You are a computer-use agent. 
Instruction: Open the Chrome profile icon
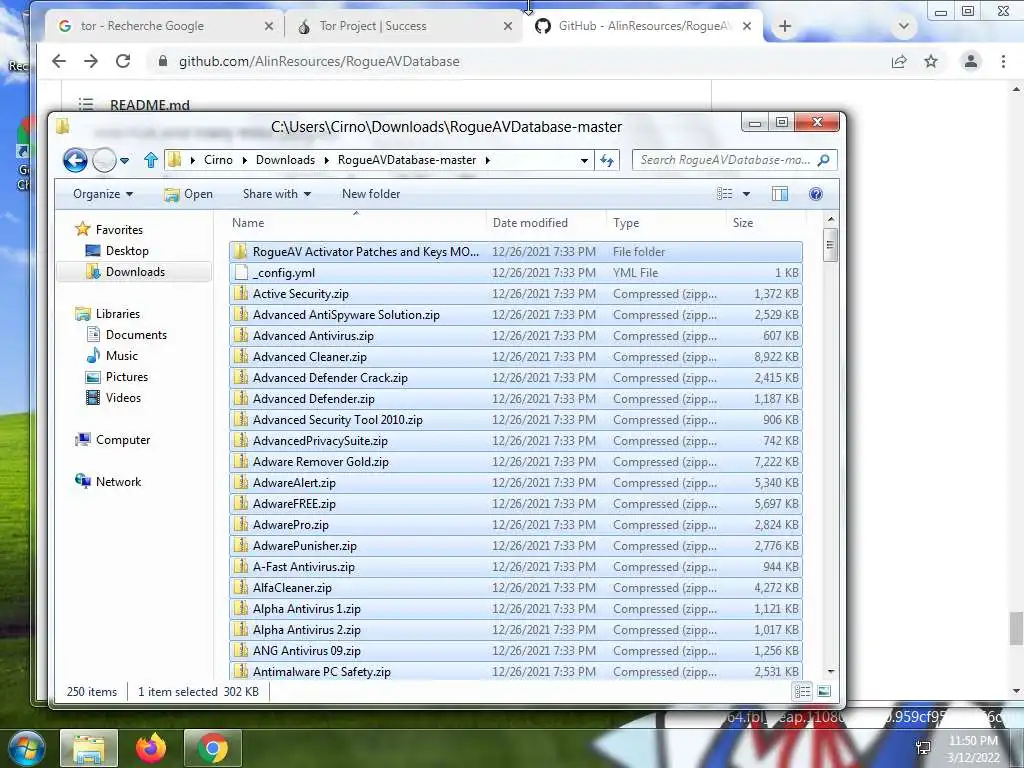point(971,61)
